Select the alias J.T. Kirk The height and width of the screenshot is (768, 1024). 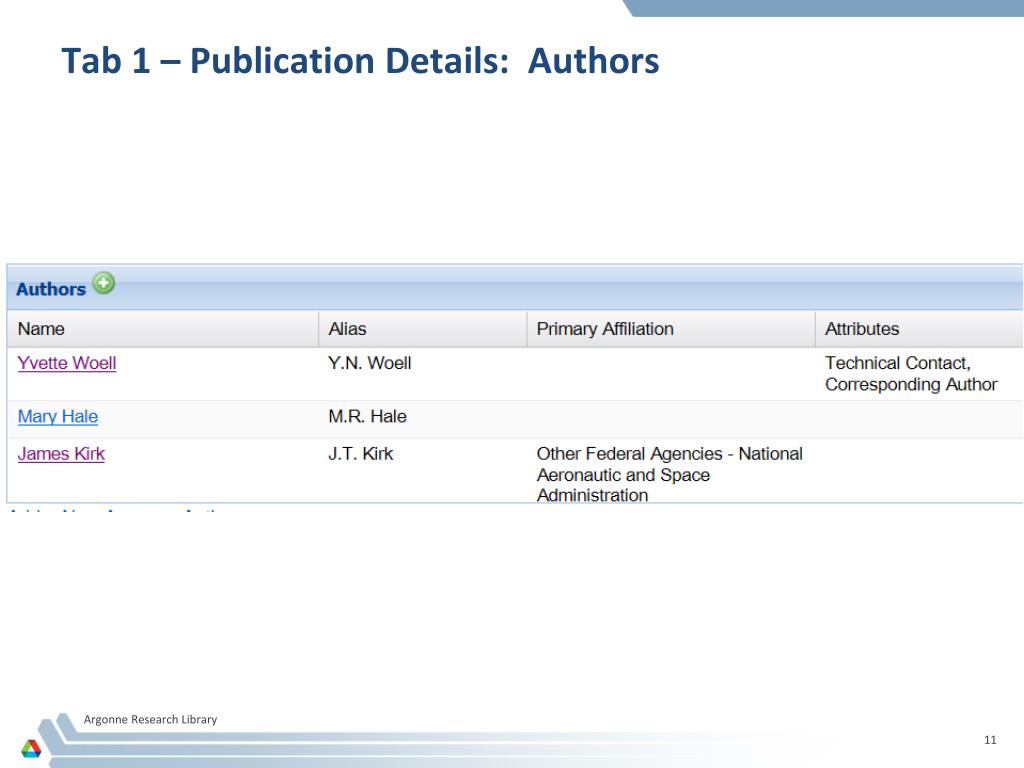(x=360, y=454)
